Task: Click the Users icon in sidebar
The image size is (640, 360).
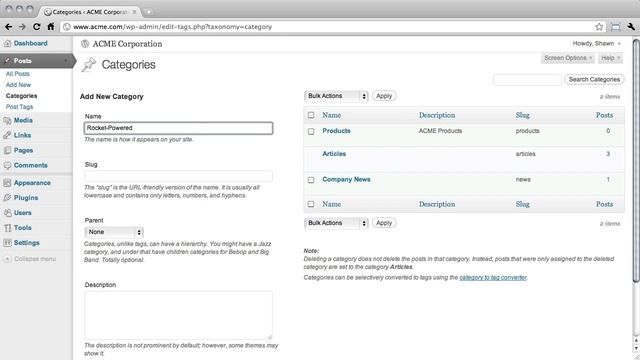Action: coord(7,213)
